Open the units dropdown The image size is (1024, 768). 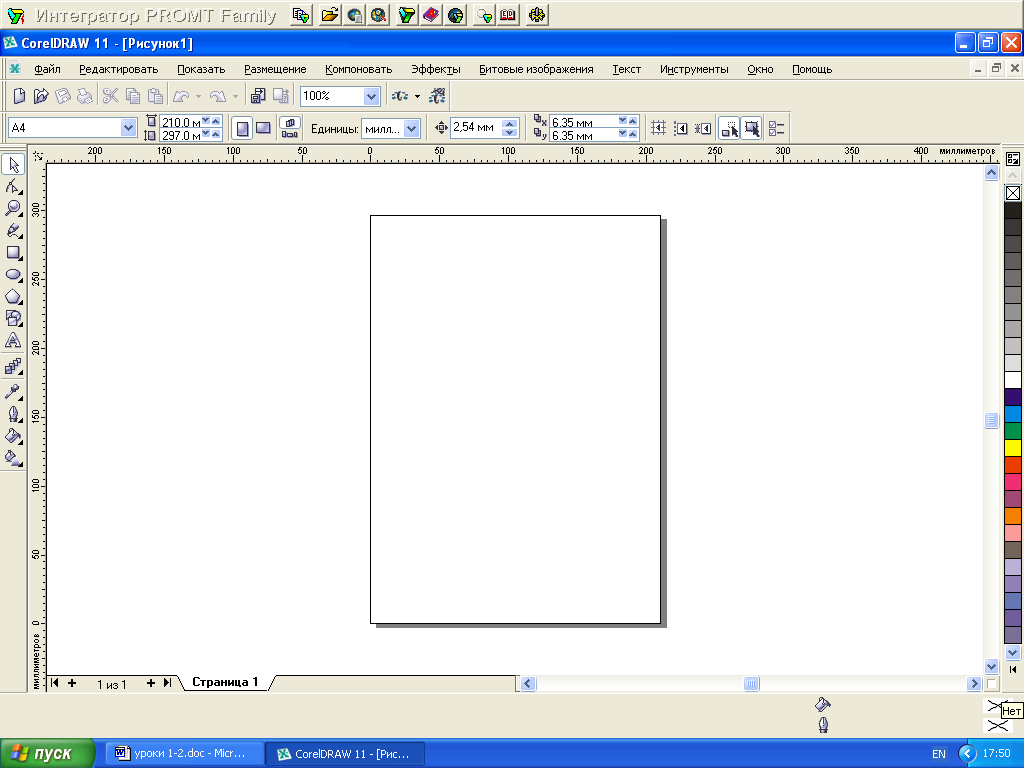[x=411, y=129]
